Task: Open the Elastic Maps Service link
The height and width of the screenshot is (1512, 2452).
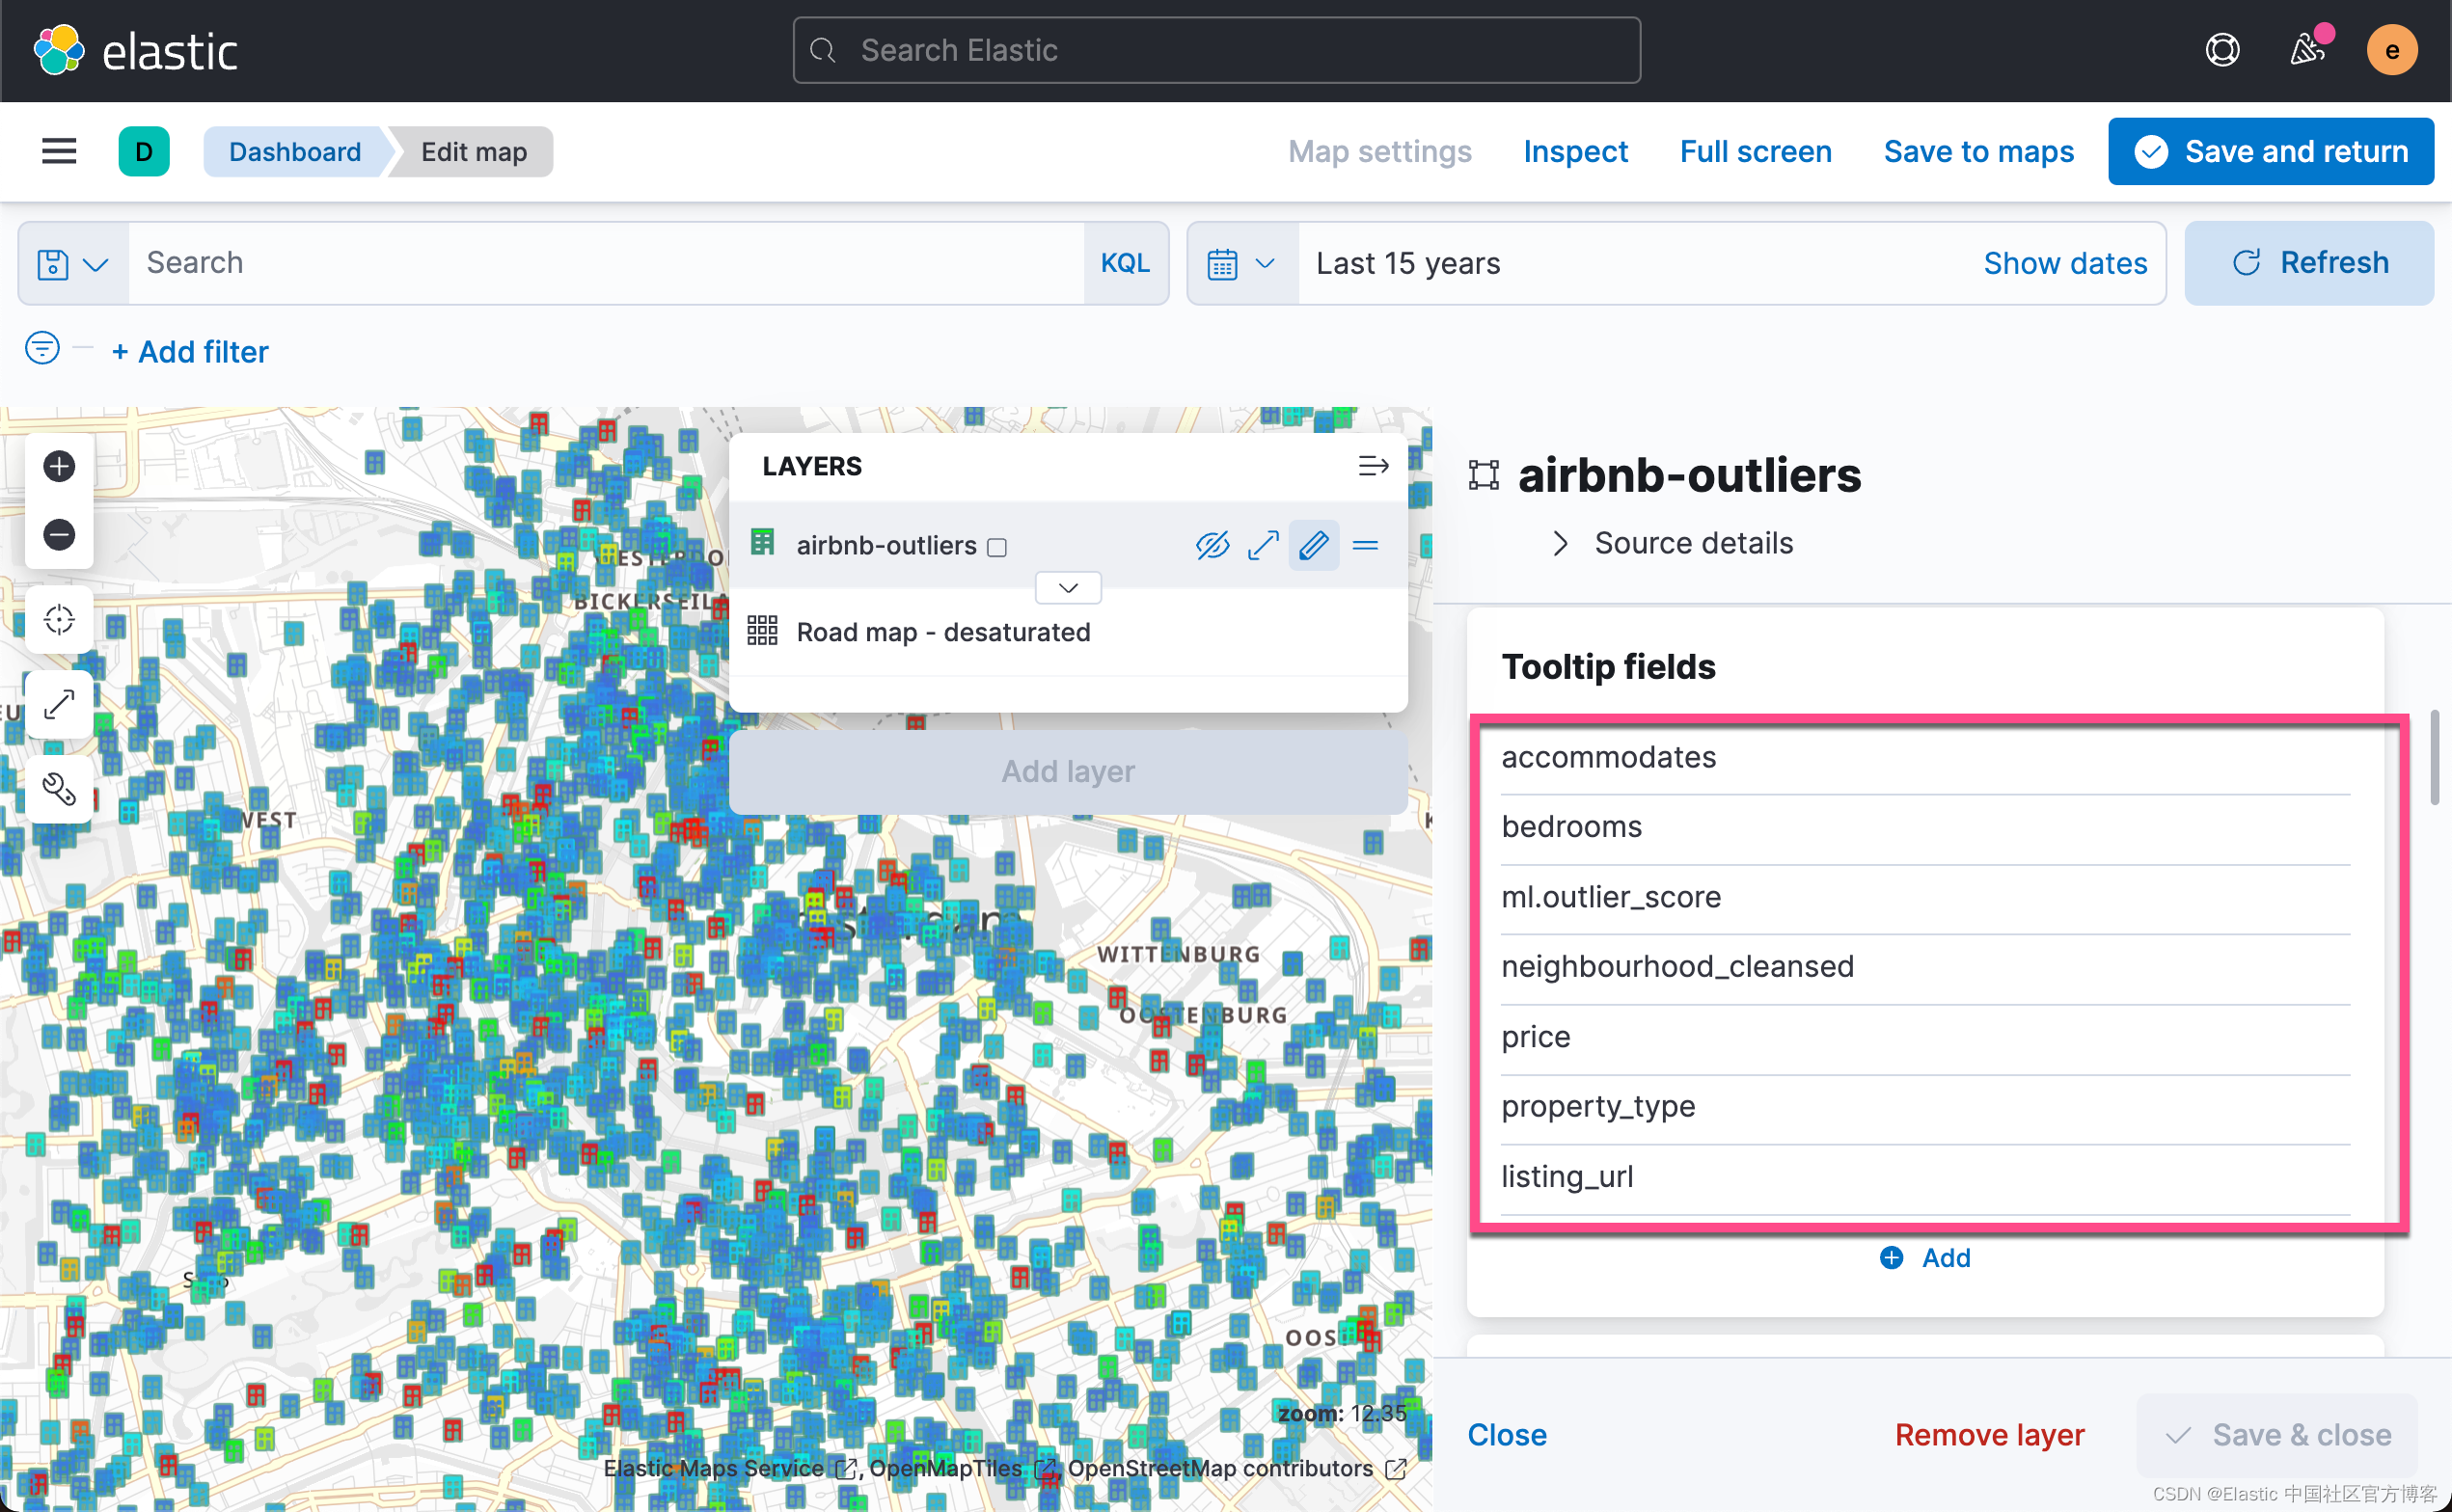Action: [730, 1468]
